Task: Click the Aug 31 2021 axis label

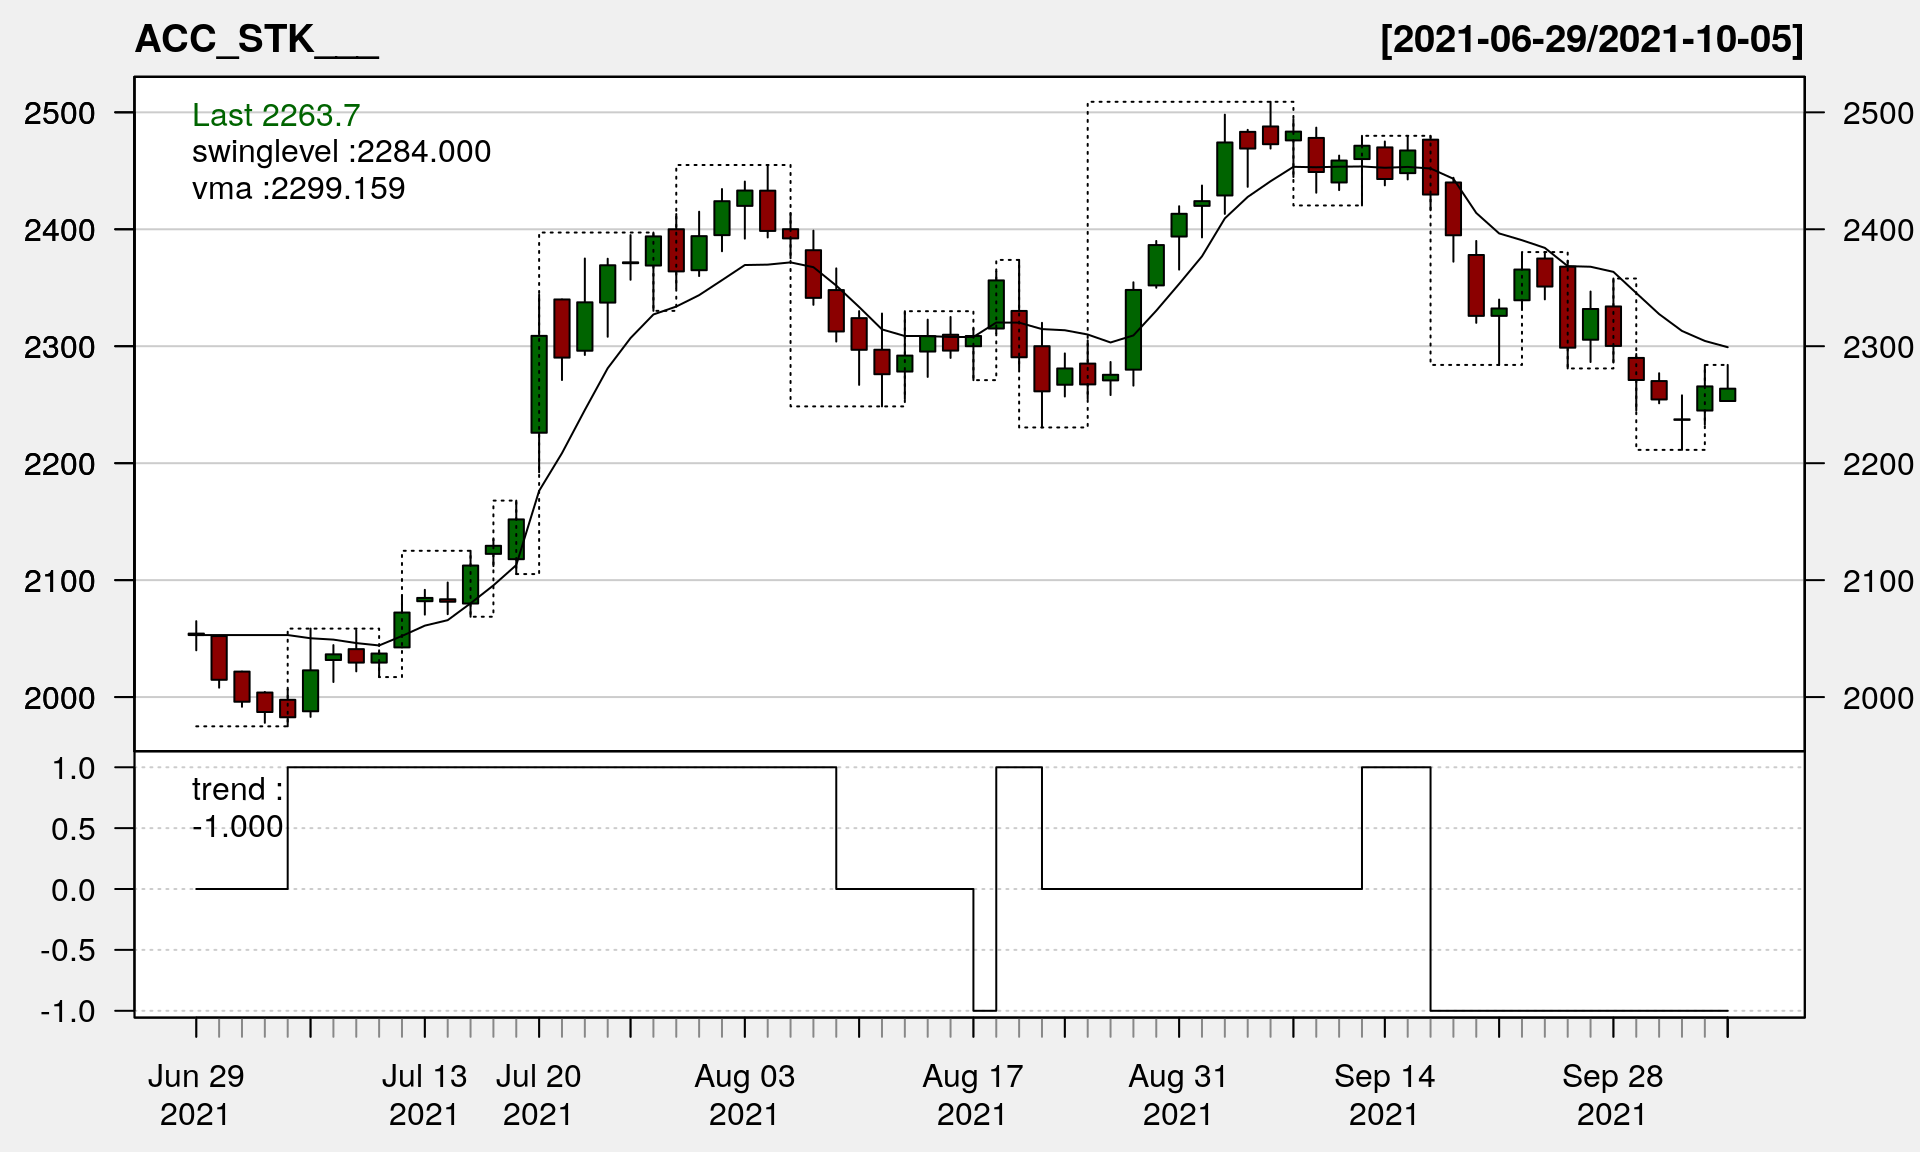Action: point(1178,1095)
